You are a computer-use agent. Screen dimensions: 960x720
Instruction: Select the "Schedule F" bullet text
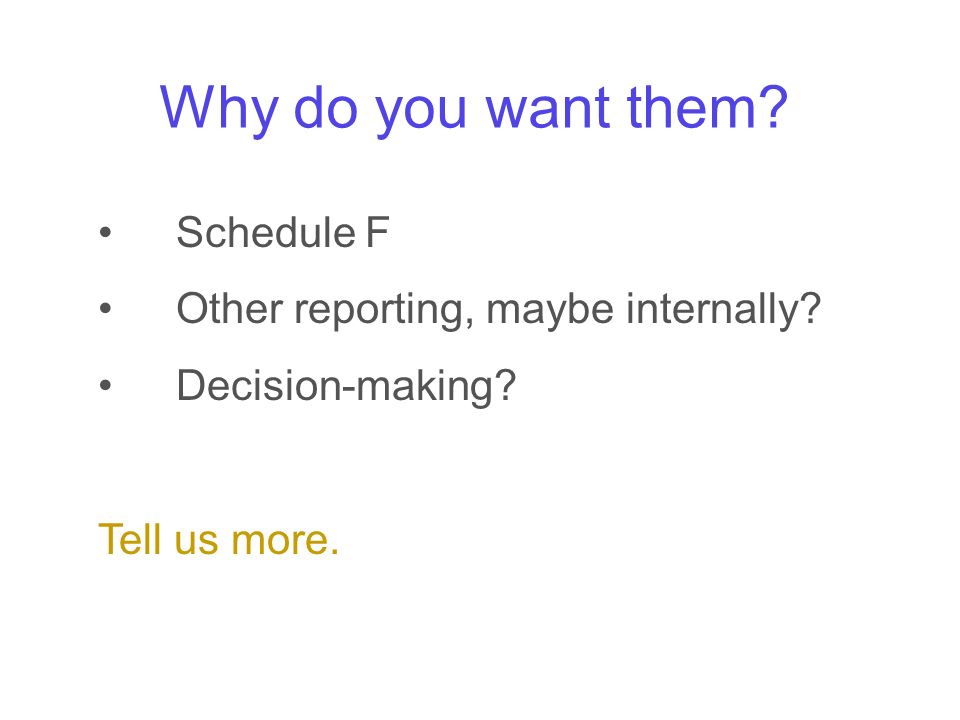coord(283,233)
